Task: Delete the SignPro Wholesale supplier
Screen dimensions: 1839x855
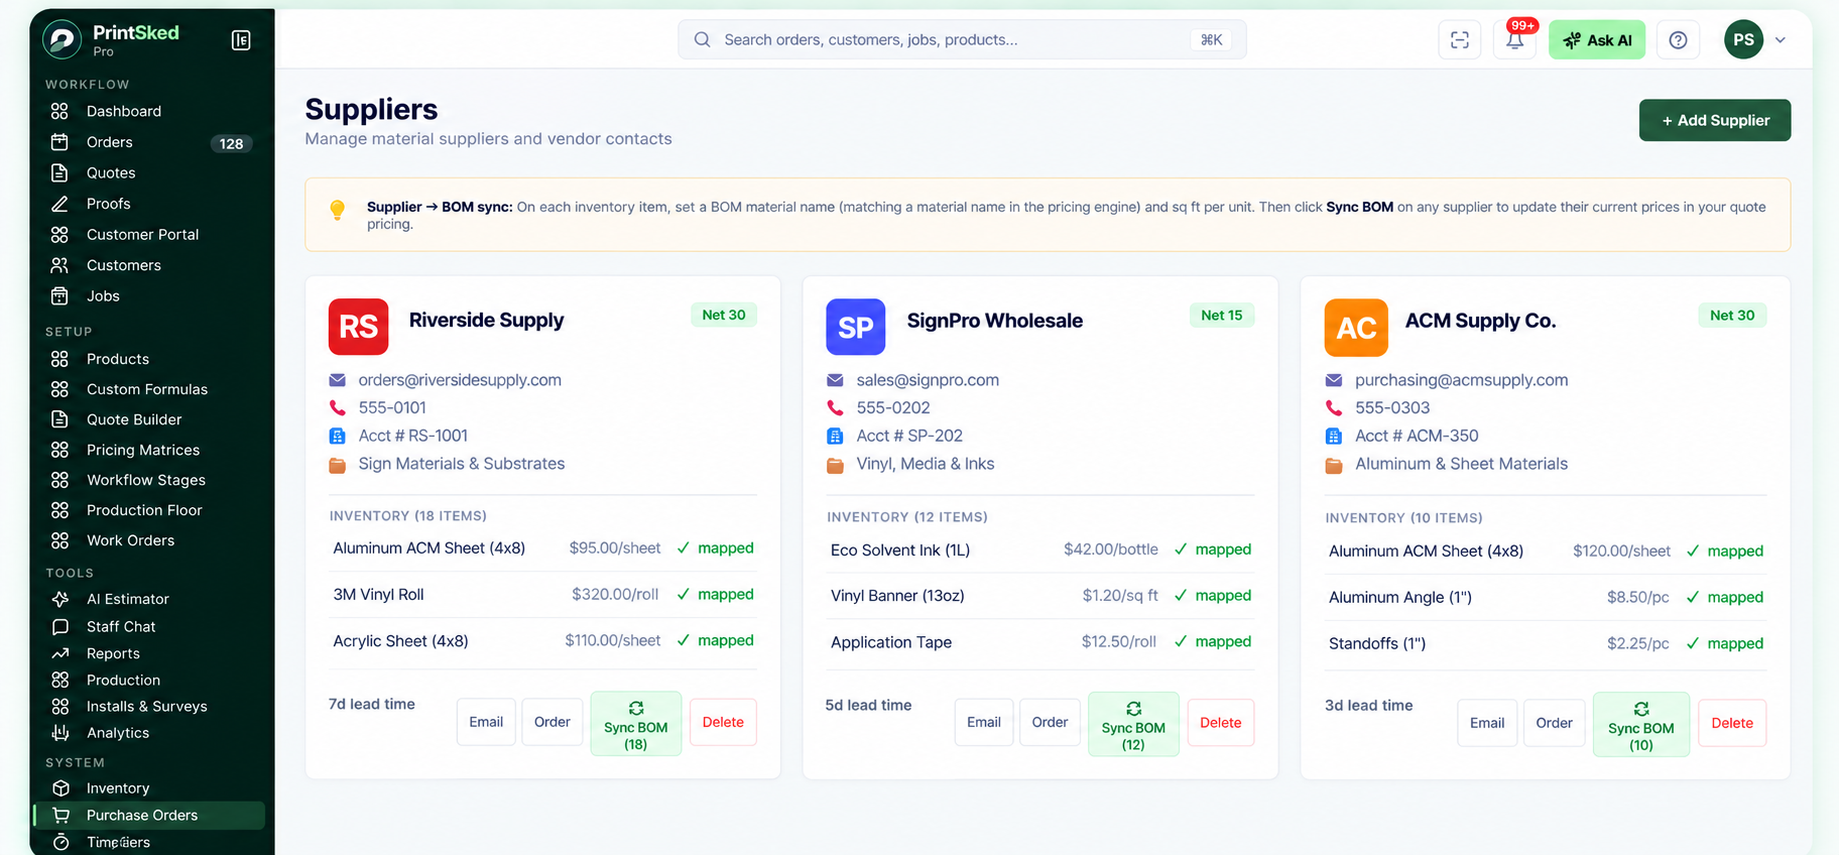Action: 1220,723
